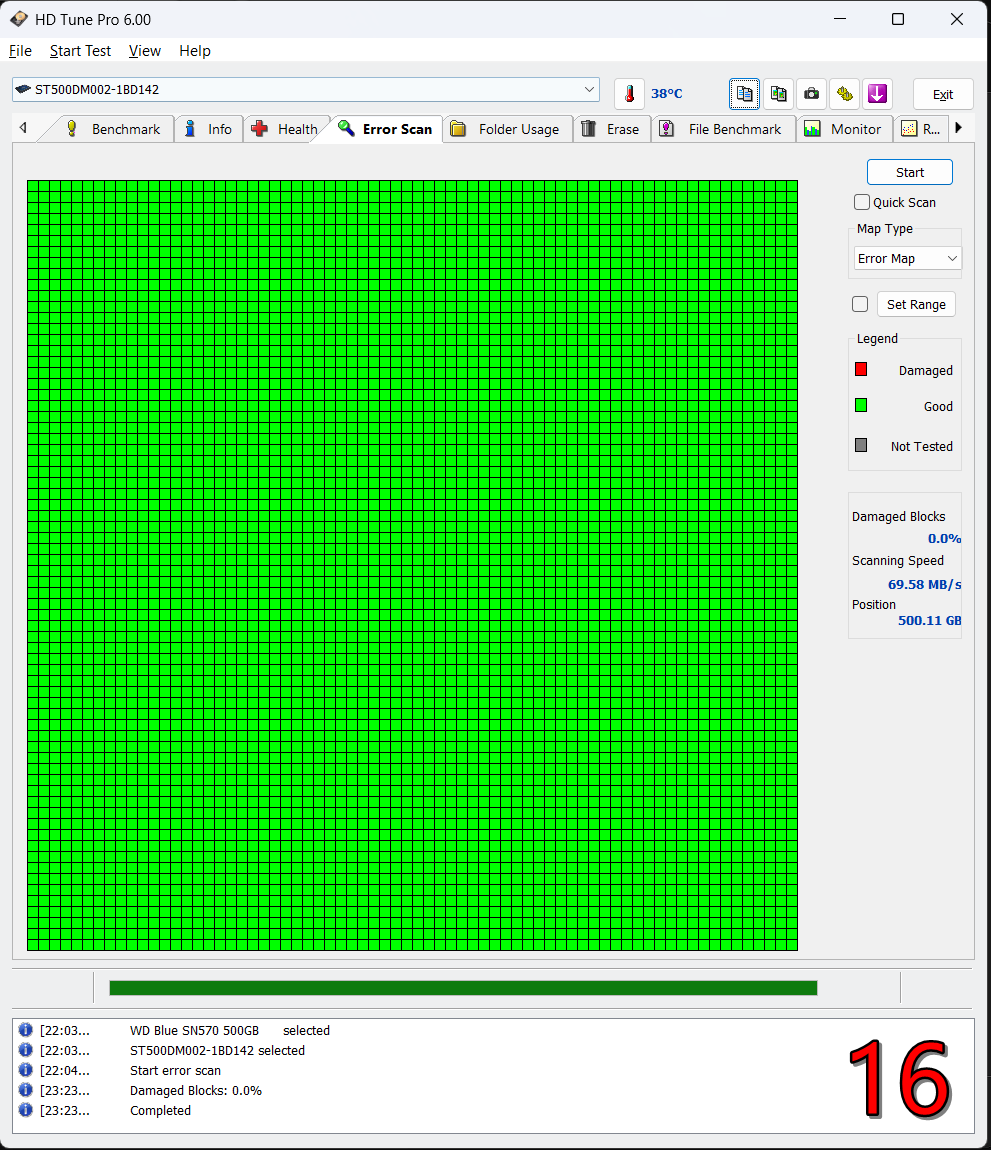Click the camera save screenshot icon

tap(812, 94)
